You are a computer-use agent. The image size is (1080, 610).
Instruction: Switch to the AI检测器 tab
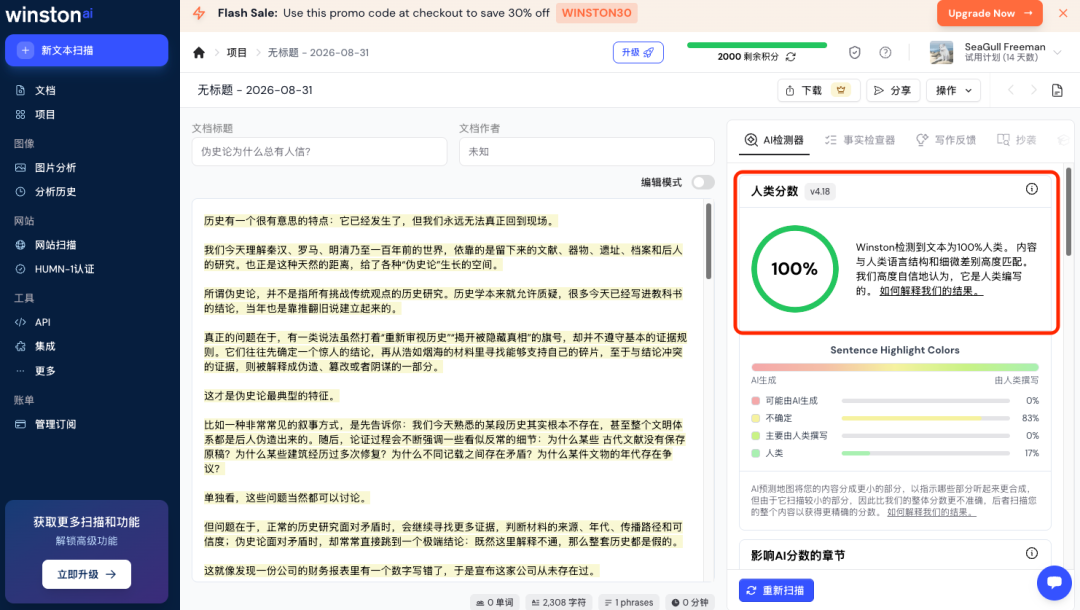[773, 140]
